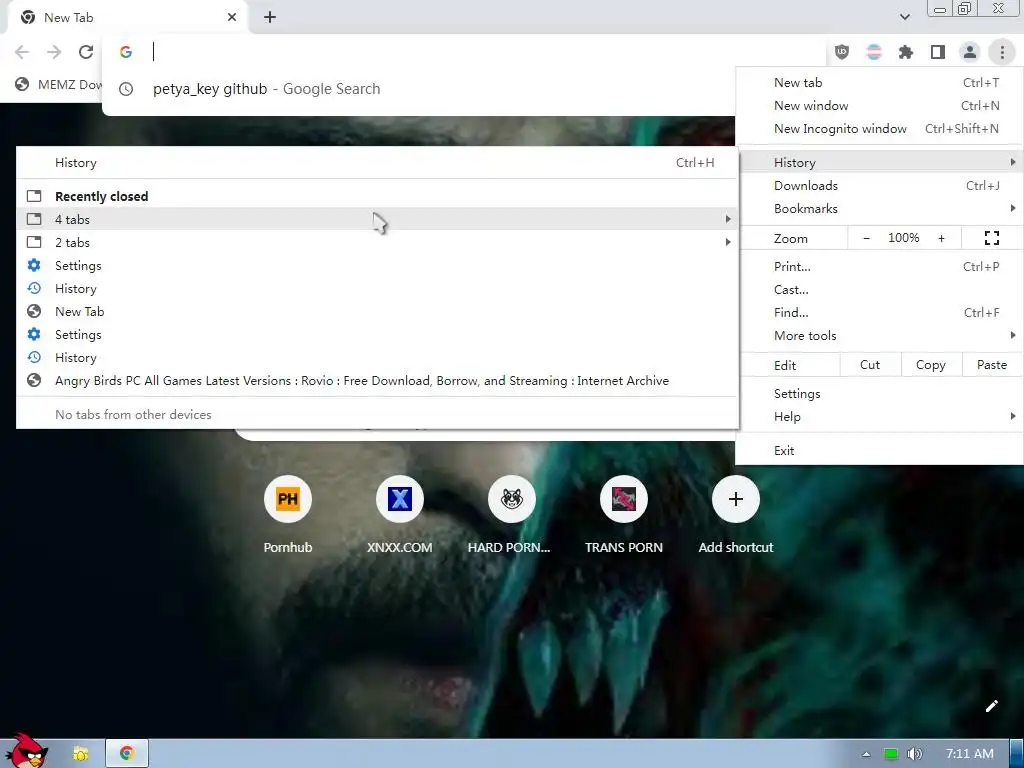
Task: Click the striped flag extension icon
Action: (x=874, y=52)
